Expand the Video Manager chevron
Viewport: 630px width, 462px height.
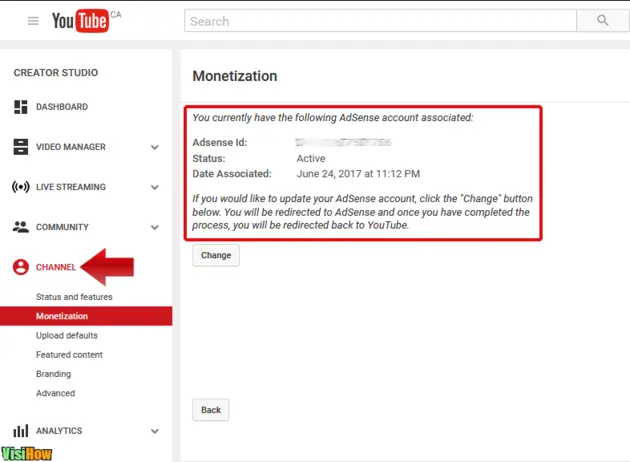pos(155,147)
